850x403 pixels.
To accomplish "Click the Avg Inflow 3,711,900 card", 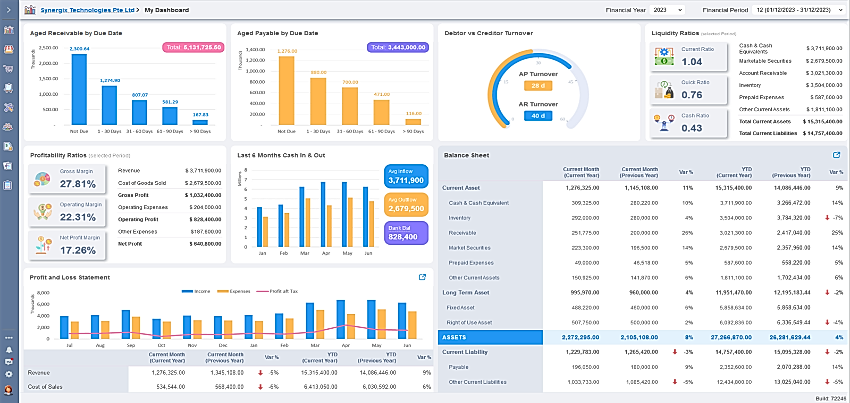I will point(406,176).
